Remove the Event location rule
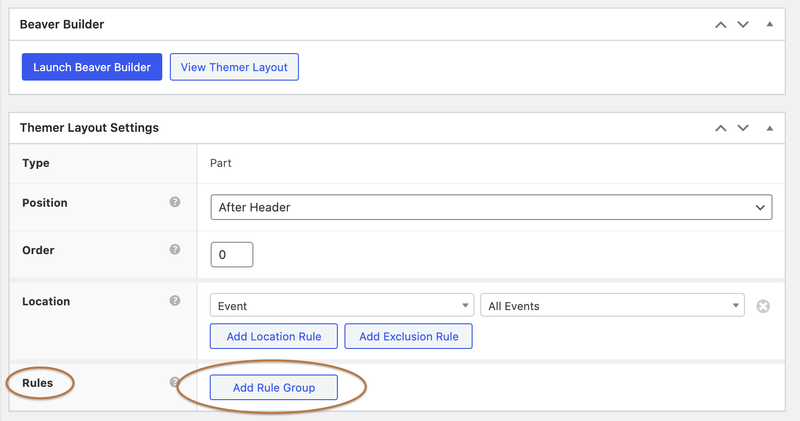 pyautogui.click(x=763, y=306)
